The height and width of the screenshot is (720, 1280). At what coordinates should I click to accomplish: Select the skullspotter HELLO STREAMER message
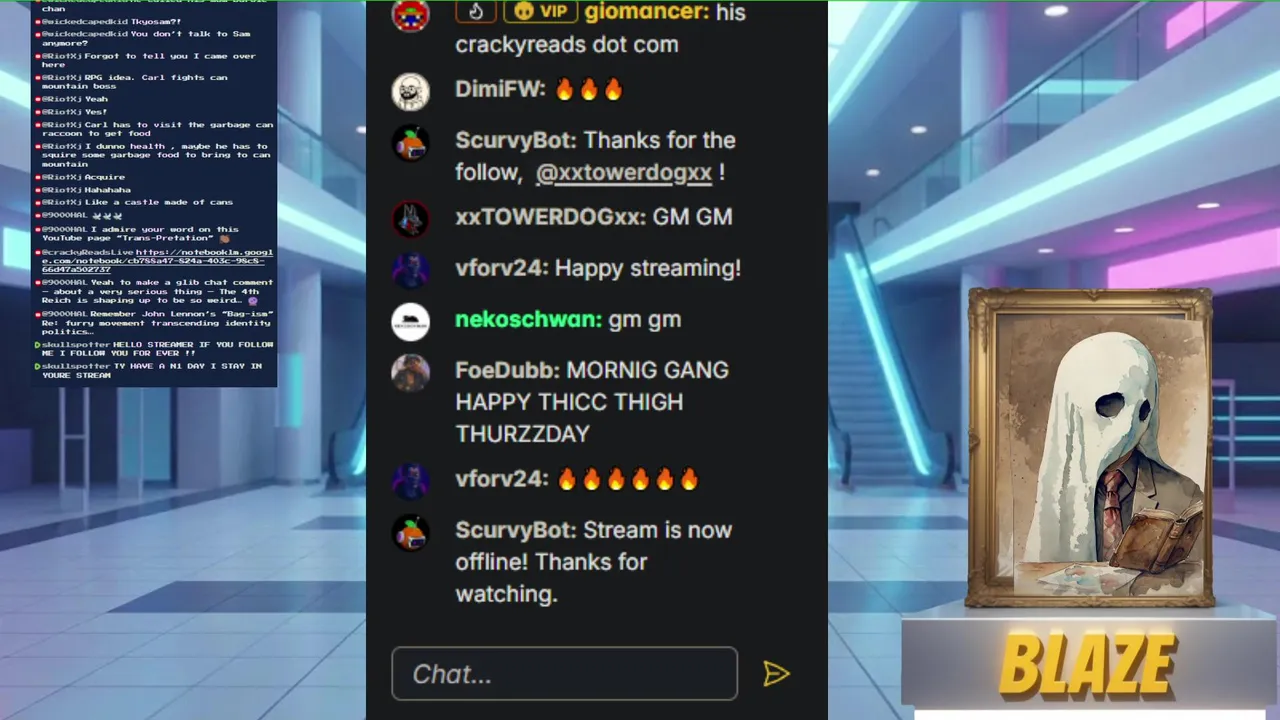click(155, 348)
